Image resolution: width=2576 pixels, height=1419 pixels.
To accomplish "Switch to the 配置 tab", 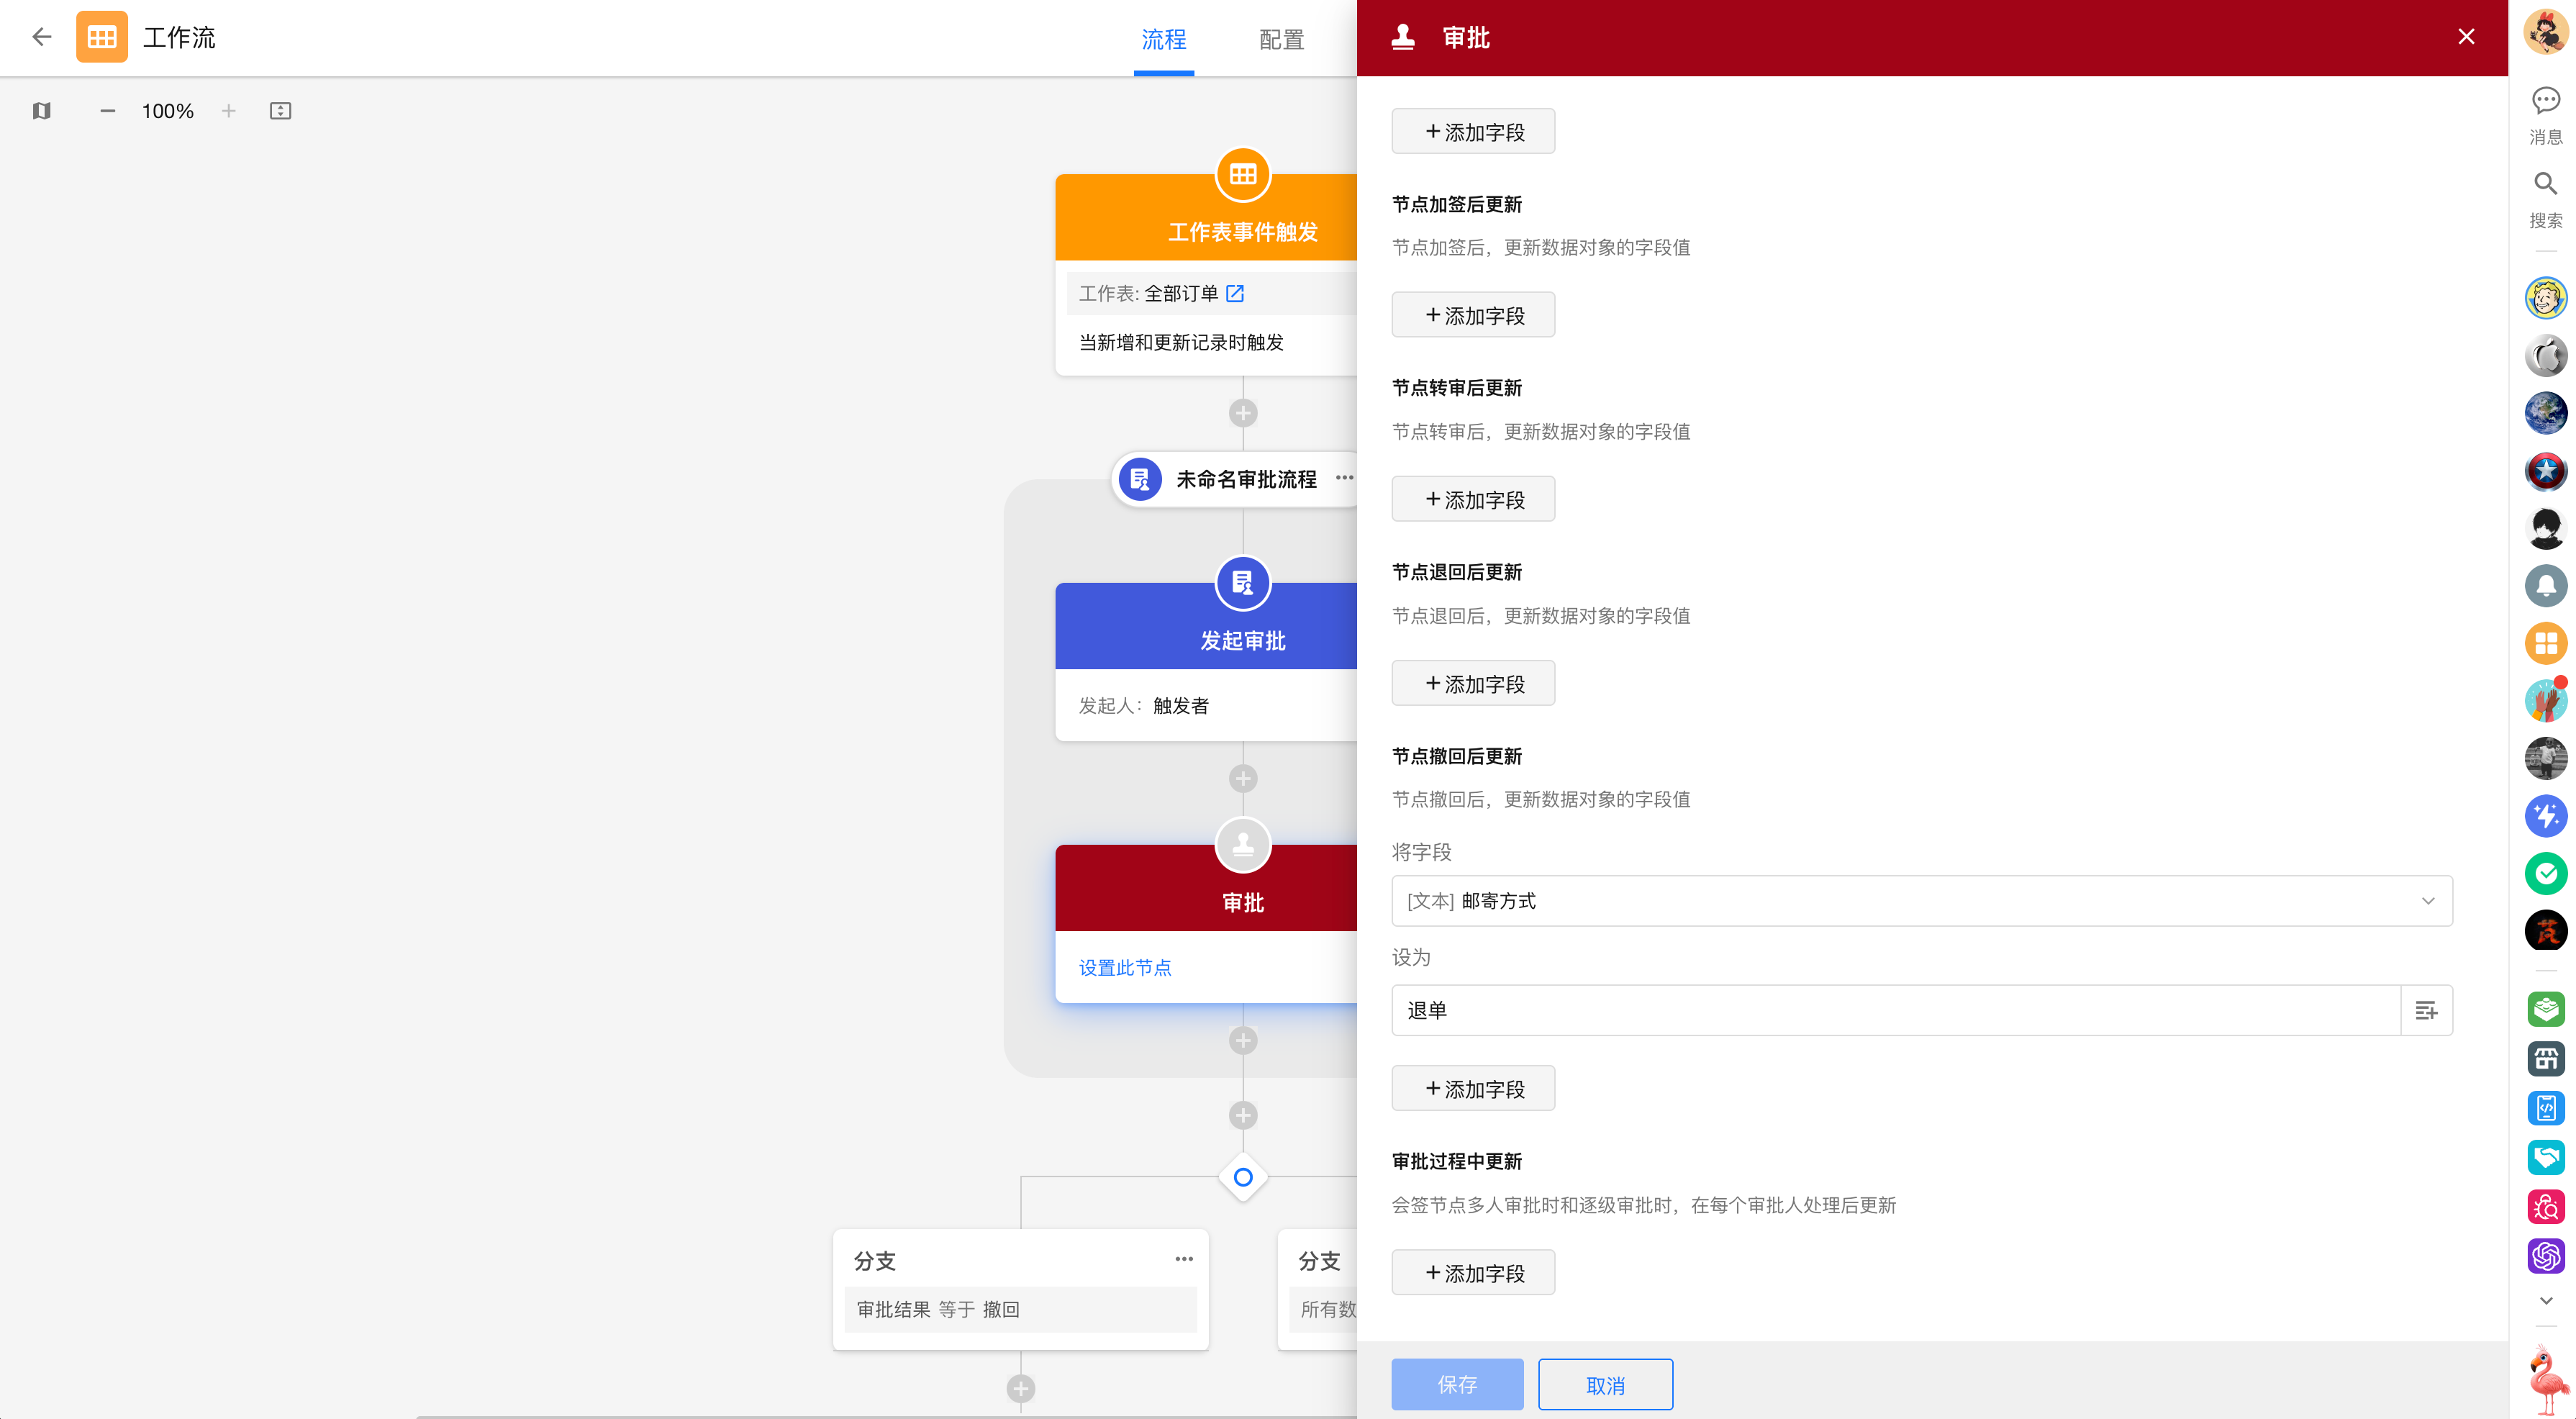I will click(1281, 40).
